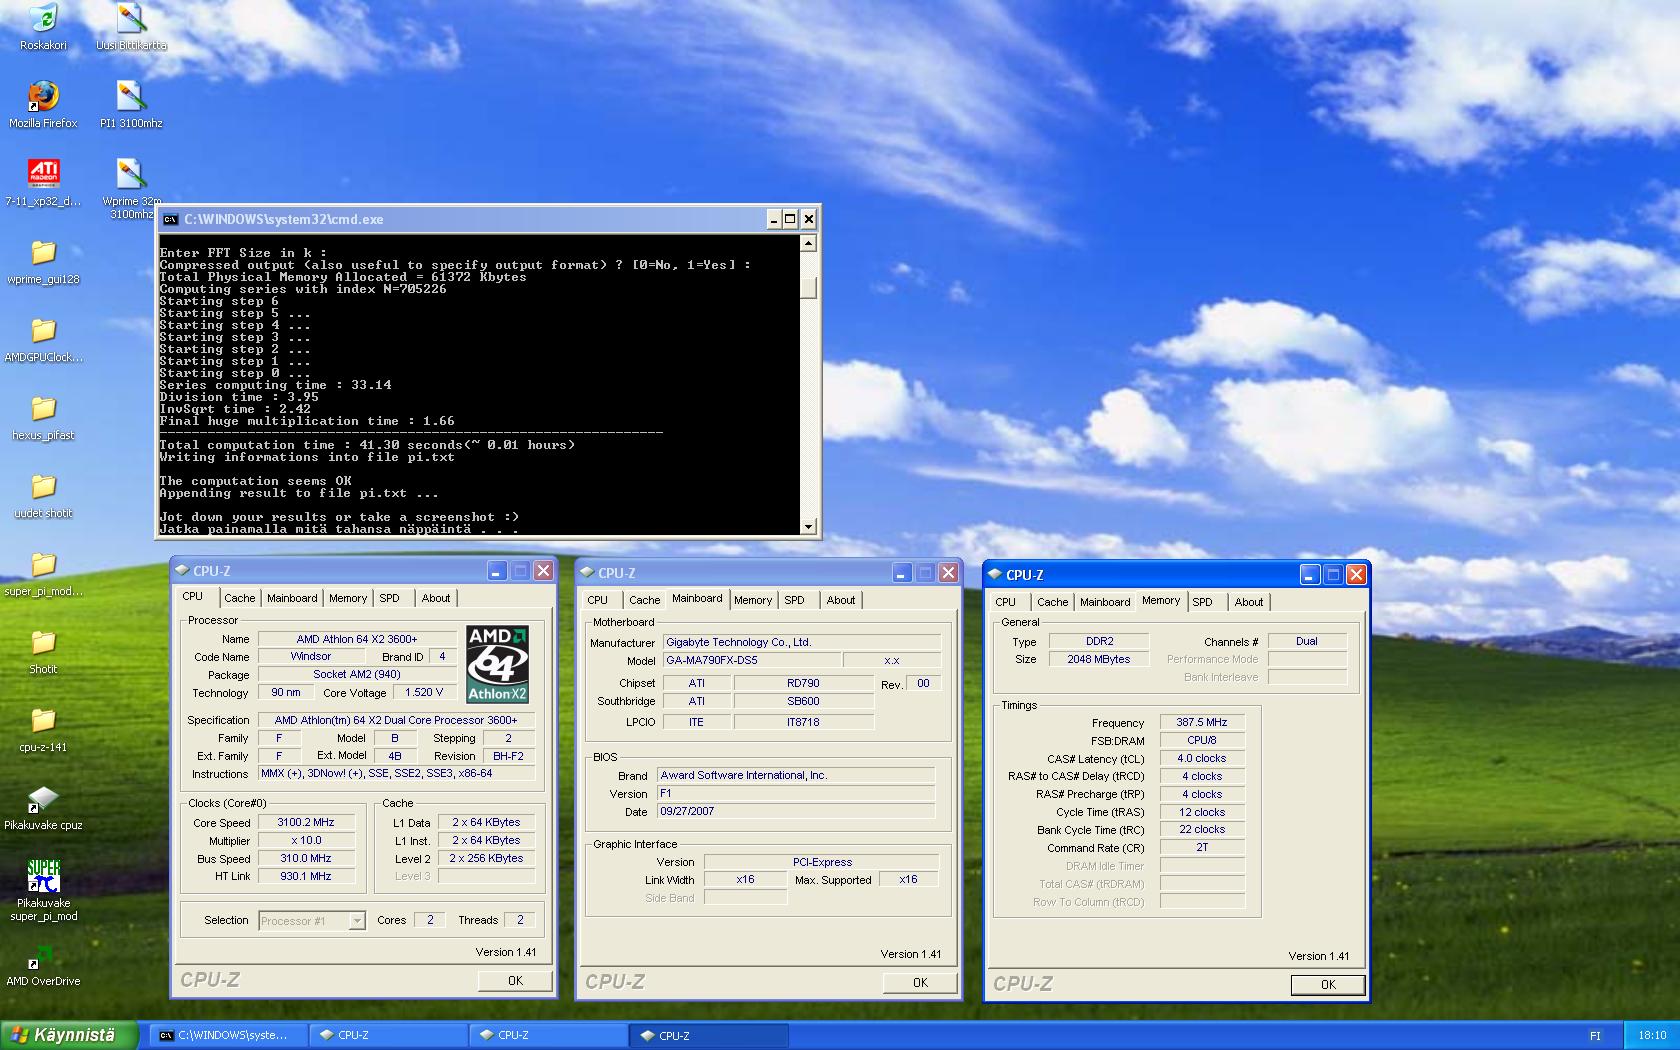
Task: Click the AMD Athlon 64 X2 logo
Action: pos(497,665)
